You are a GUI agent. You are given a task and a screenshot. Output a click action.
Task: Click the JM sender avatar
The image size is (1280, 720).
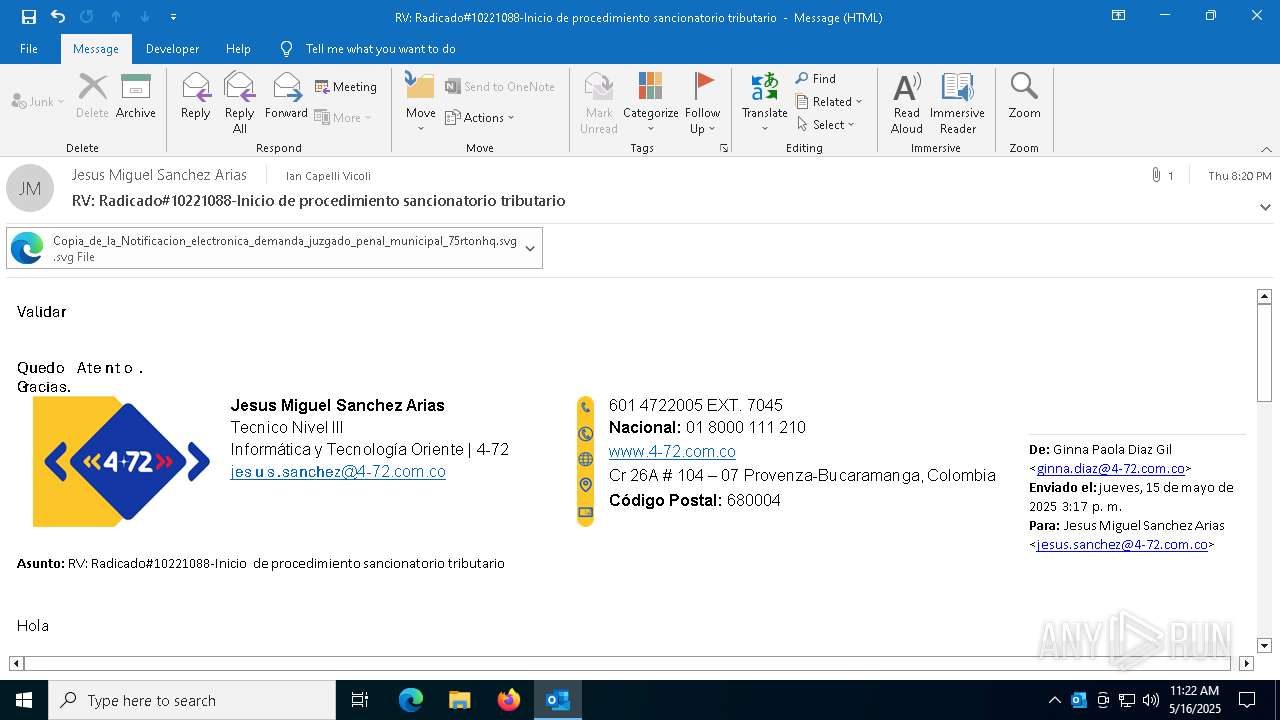point(30,188)
